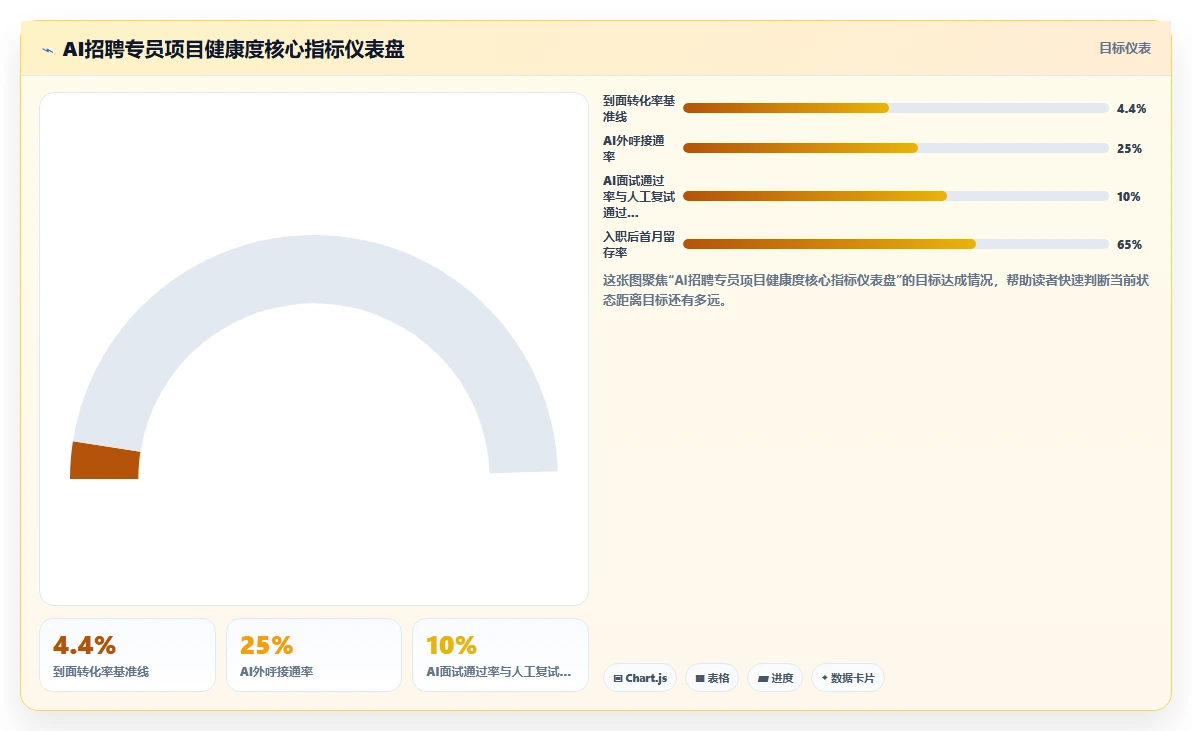Select the 10% AI面试通过率 data card
The height and width of the screenshot is (731, 1192).
(x=500, y=655)
